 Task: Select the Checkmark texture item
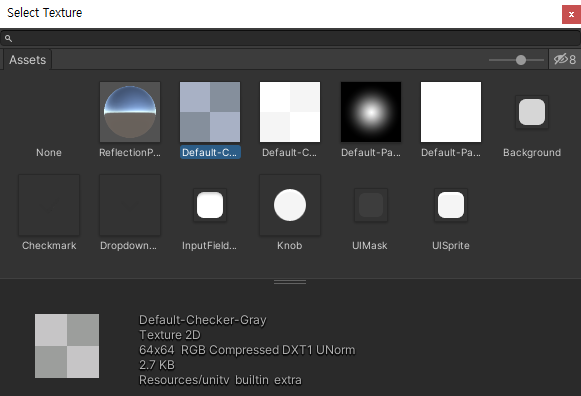(49, 205)
